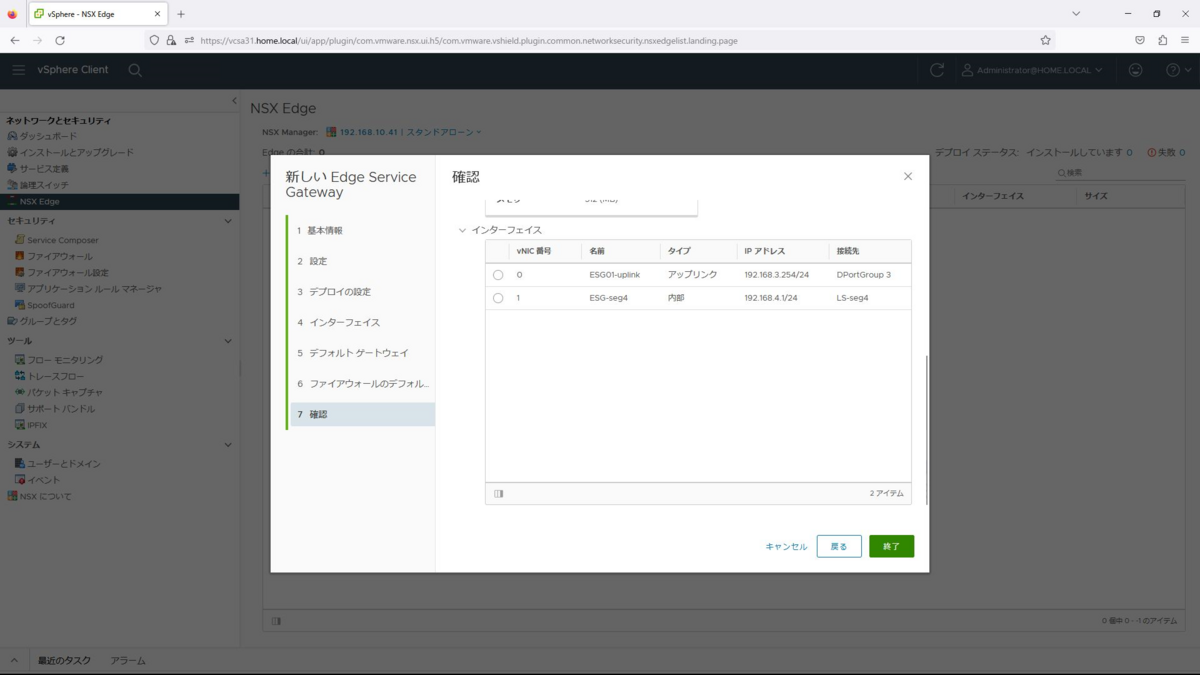Open the feedback smiley icon
Screen dimensions: 1200x675
pos(1135,70)
